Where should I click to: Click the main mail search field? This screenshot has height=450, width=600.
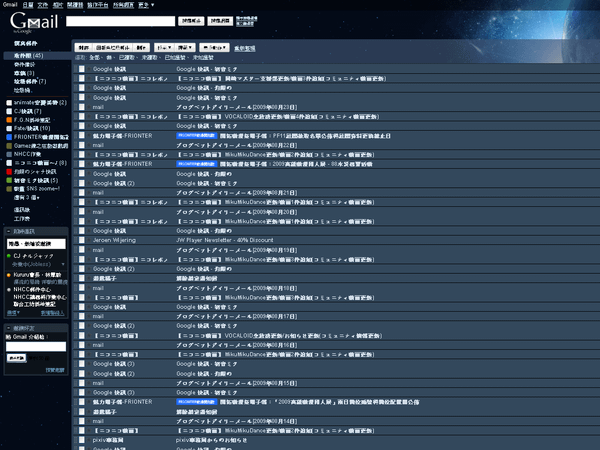(x=121, y=21)
